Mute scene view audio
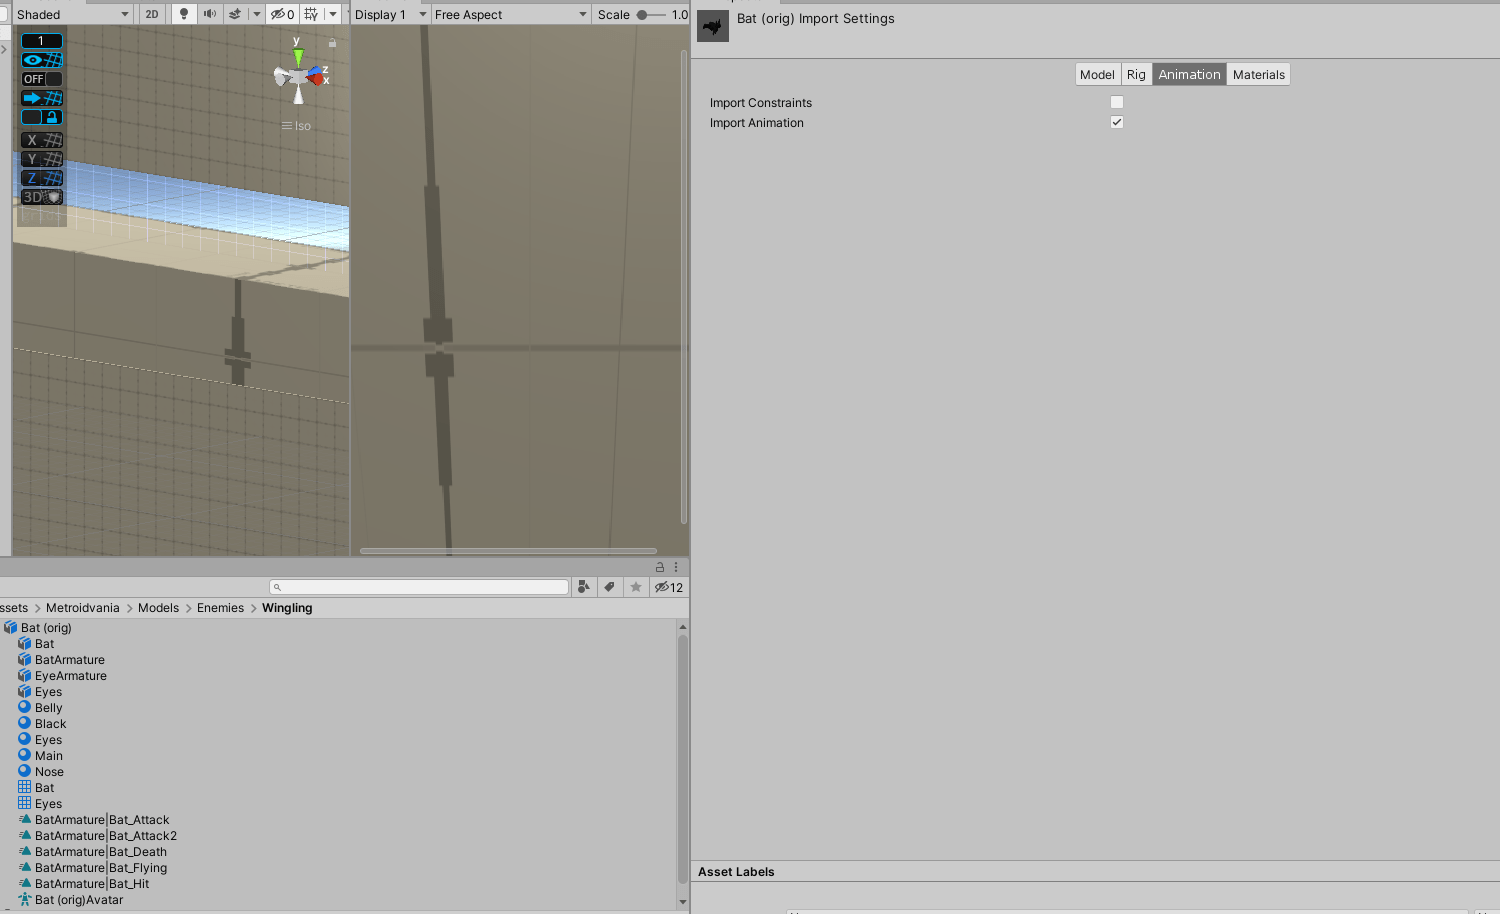Viewport: 1500px width, 914px height. [x=209, y=13]
